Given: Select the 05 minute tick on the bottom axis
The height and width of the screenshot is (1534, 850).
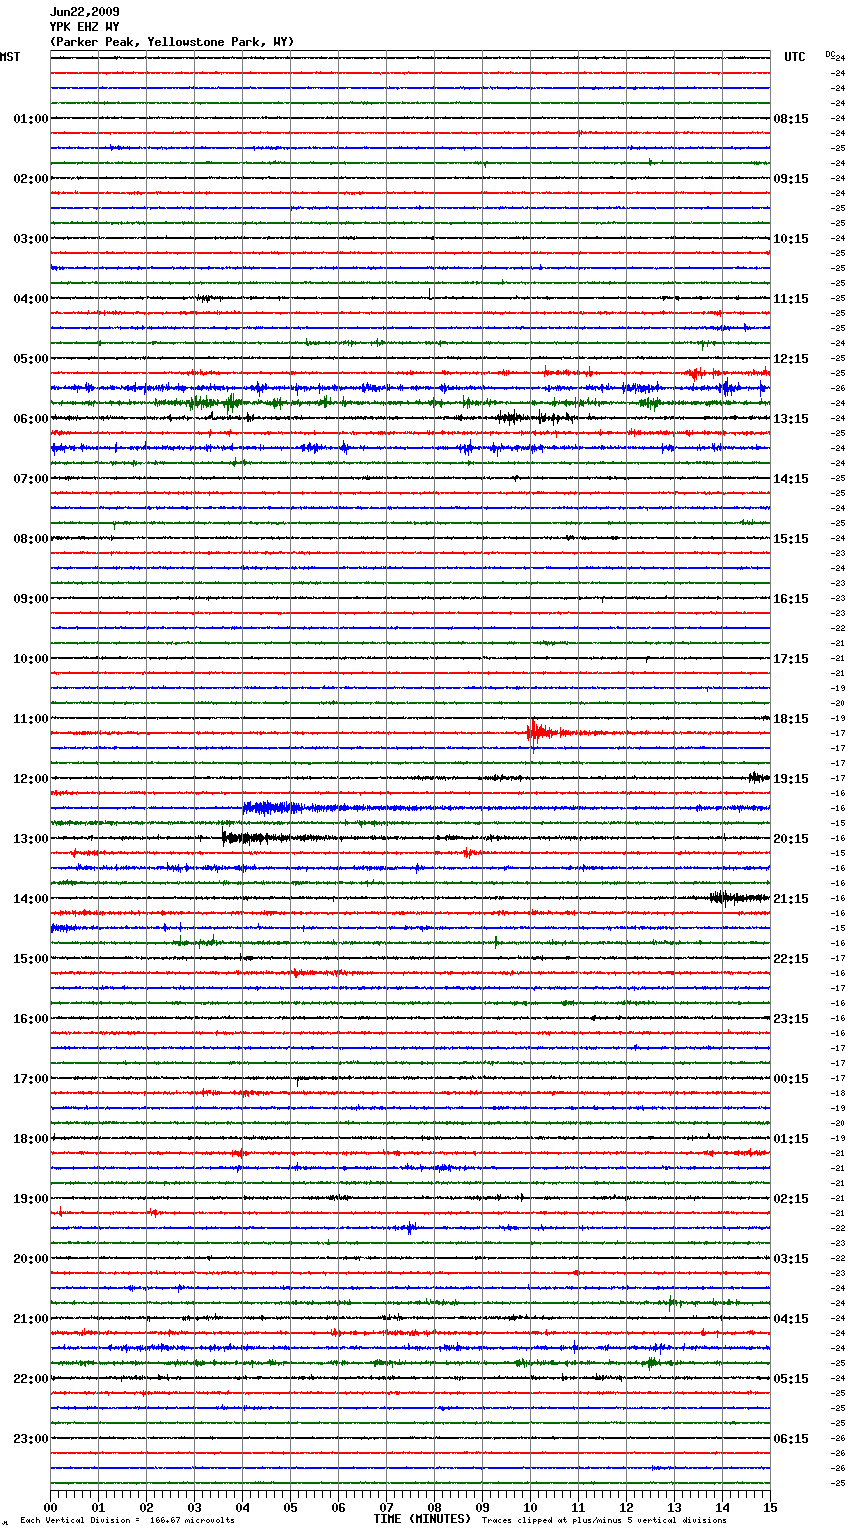Looking at the screenshot, I should tap(290, 1507).
